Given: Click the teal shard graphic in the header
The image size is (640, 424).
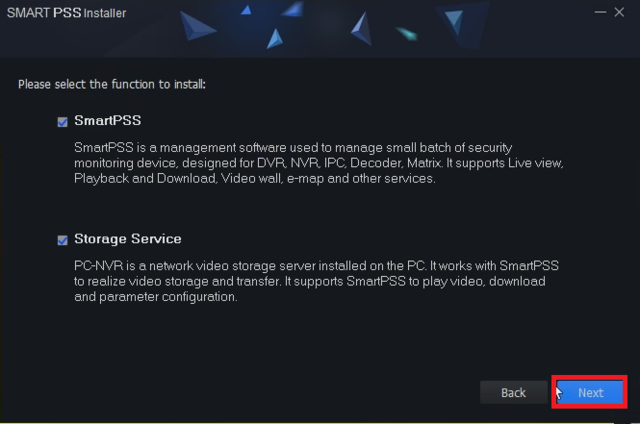Looking at the screenshot, I should [x=406, y=32].
